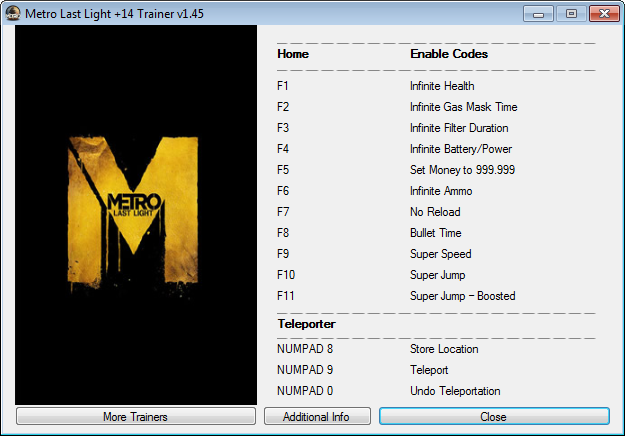Click the F6 hotkey text

point(283,191)
